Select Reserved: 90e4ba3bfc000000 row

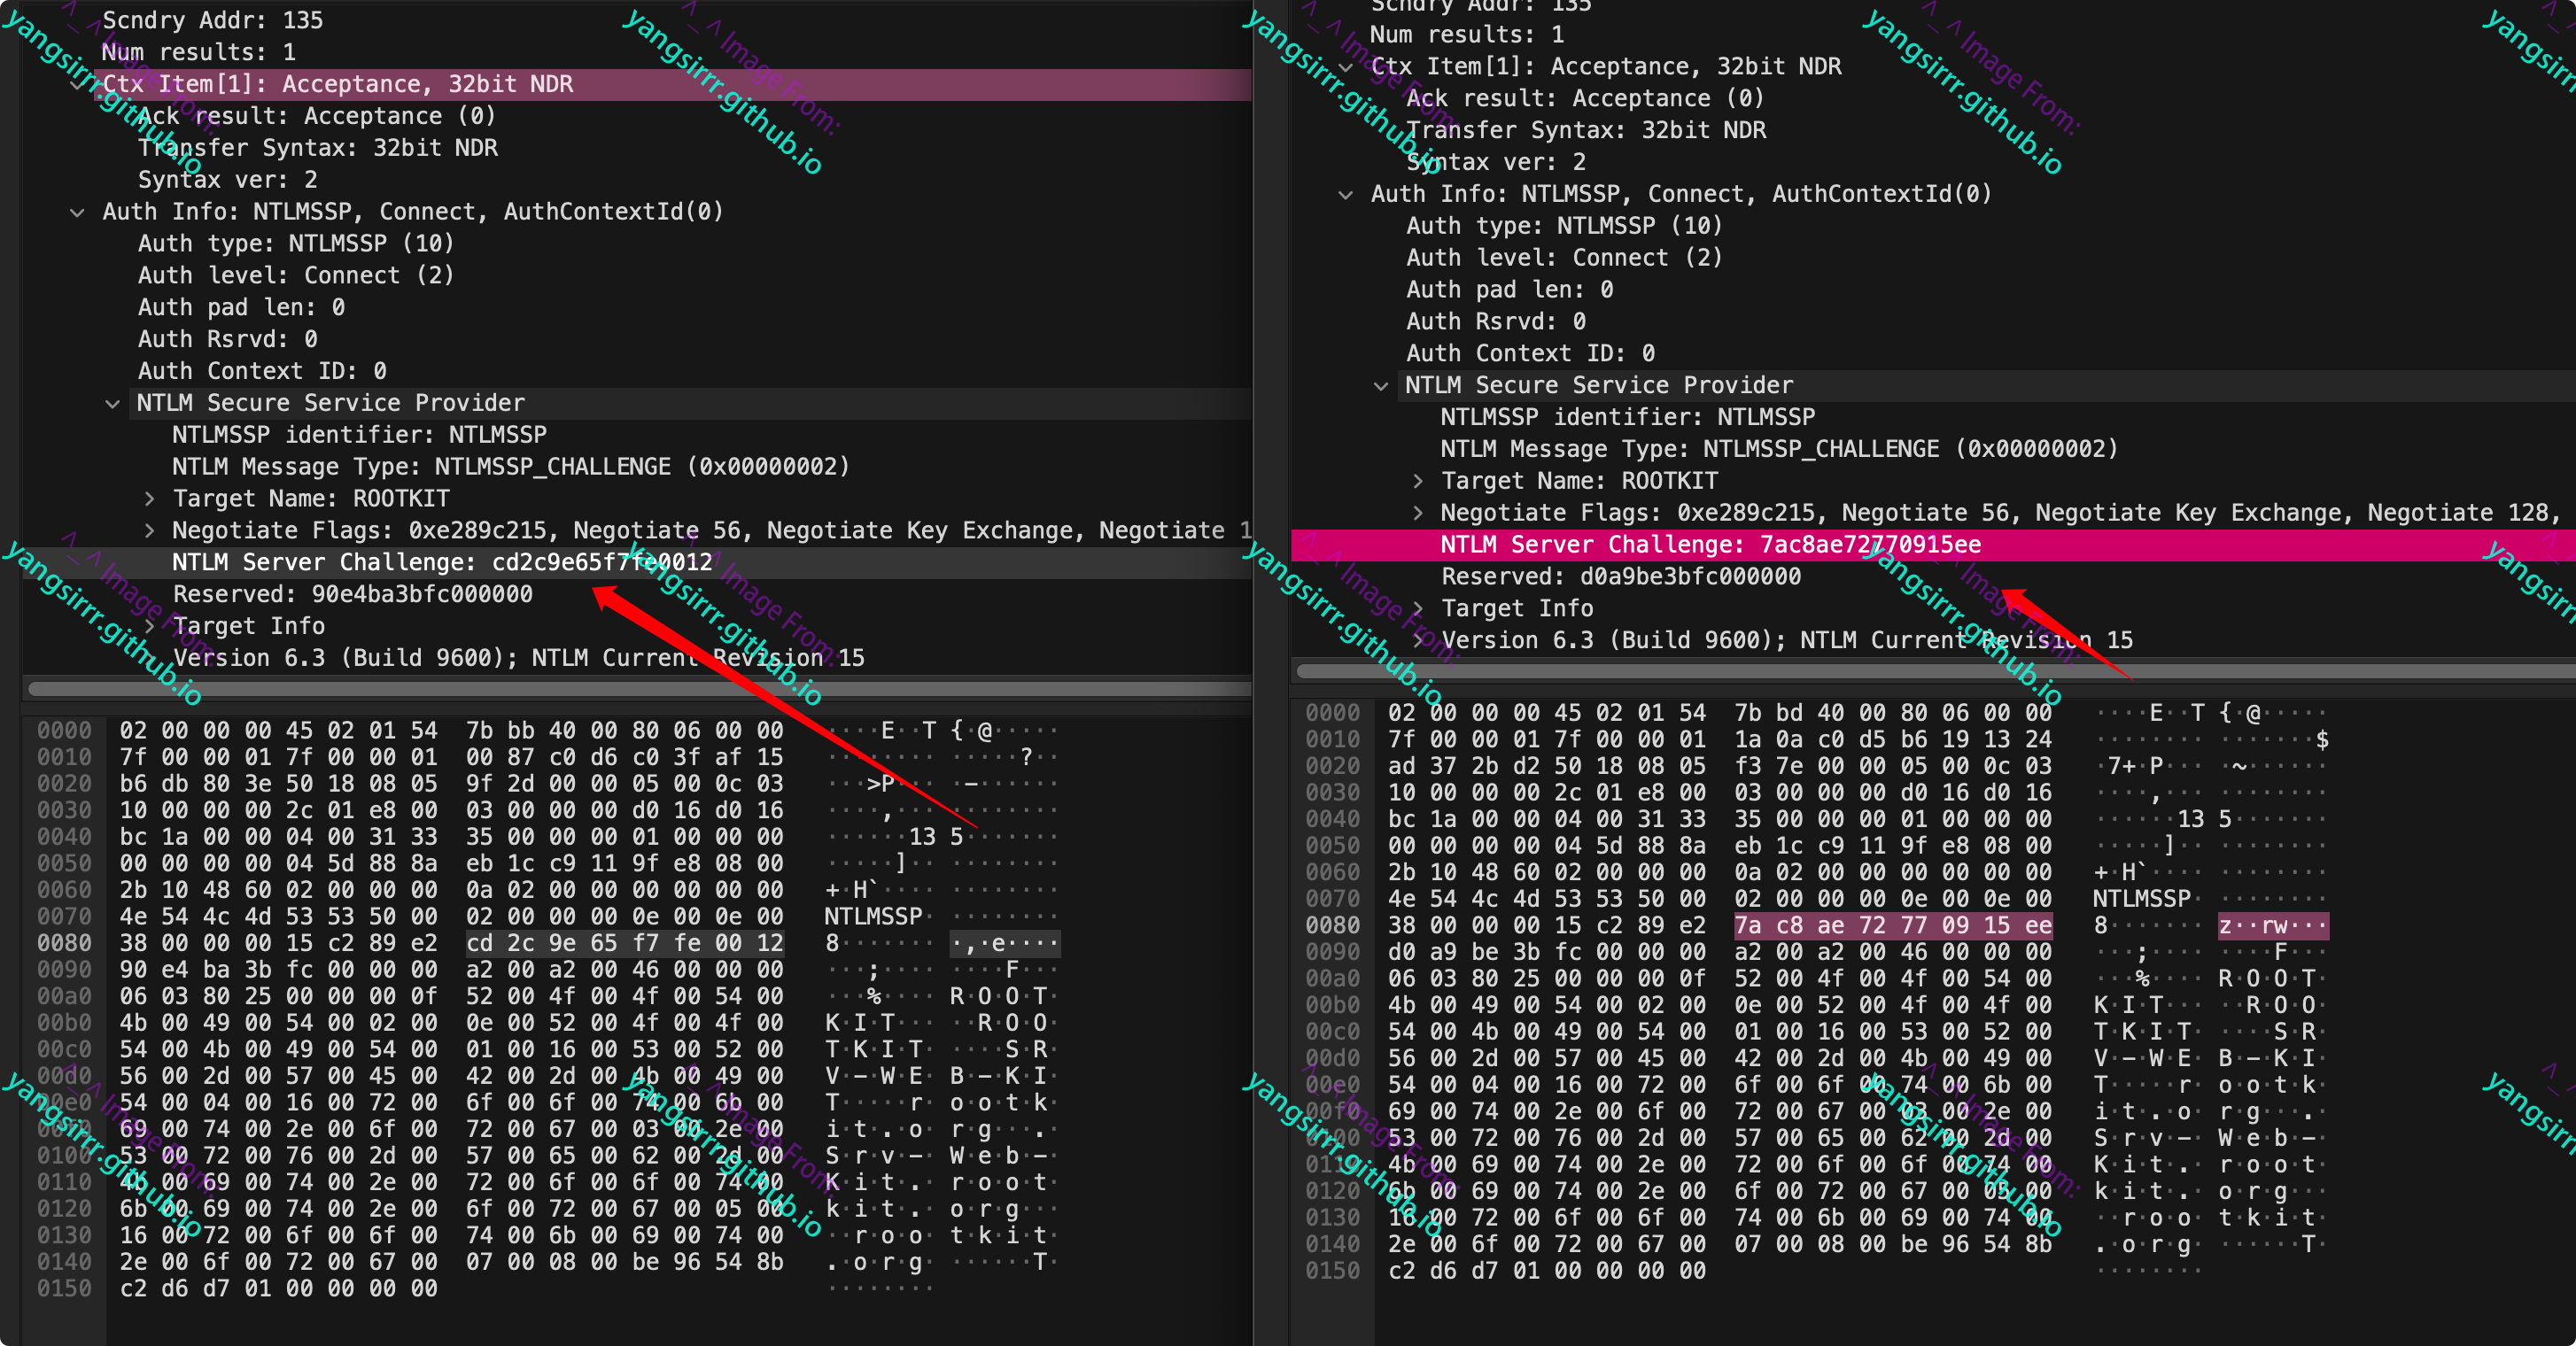click(x=352, y=595)
